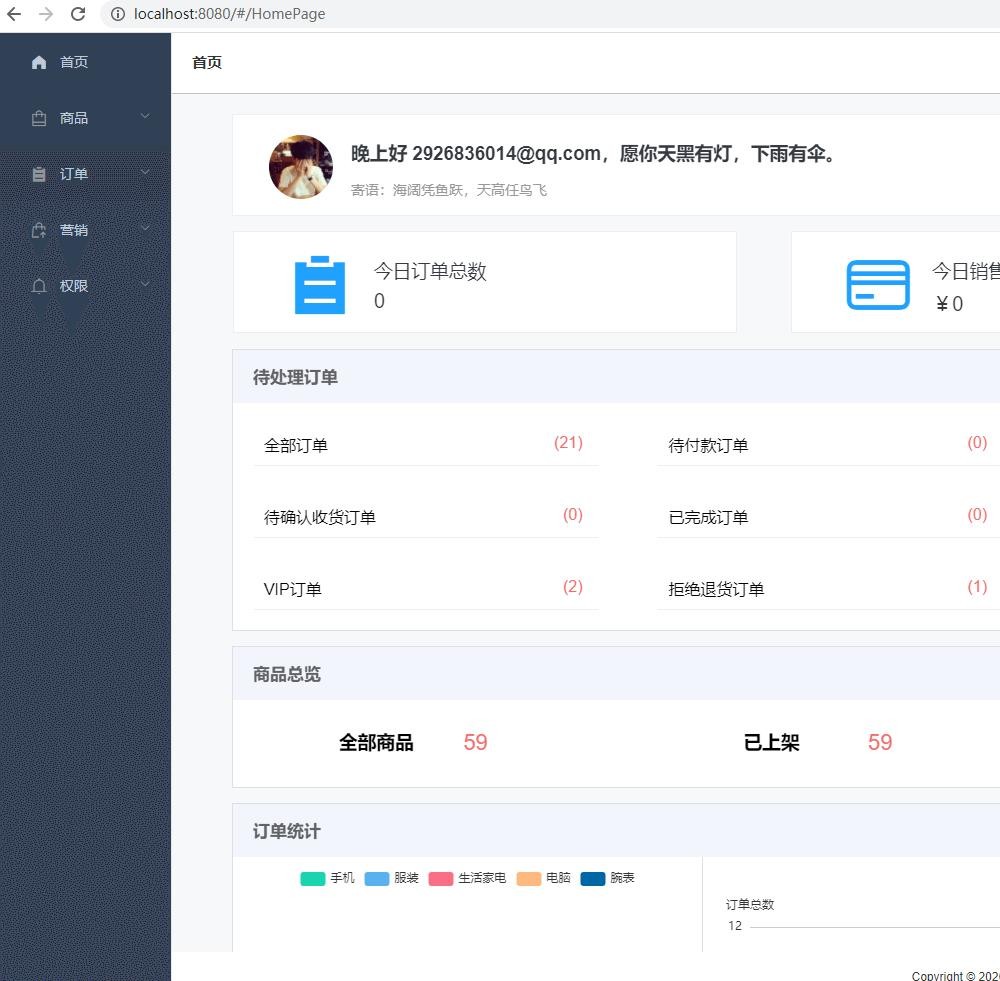The width and height of the screenshot is (1000, 981).
Task: Click the 权限 bell icon
Action: tap(39, 286)
